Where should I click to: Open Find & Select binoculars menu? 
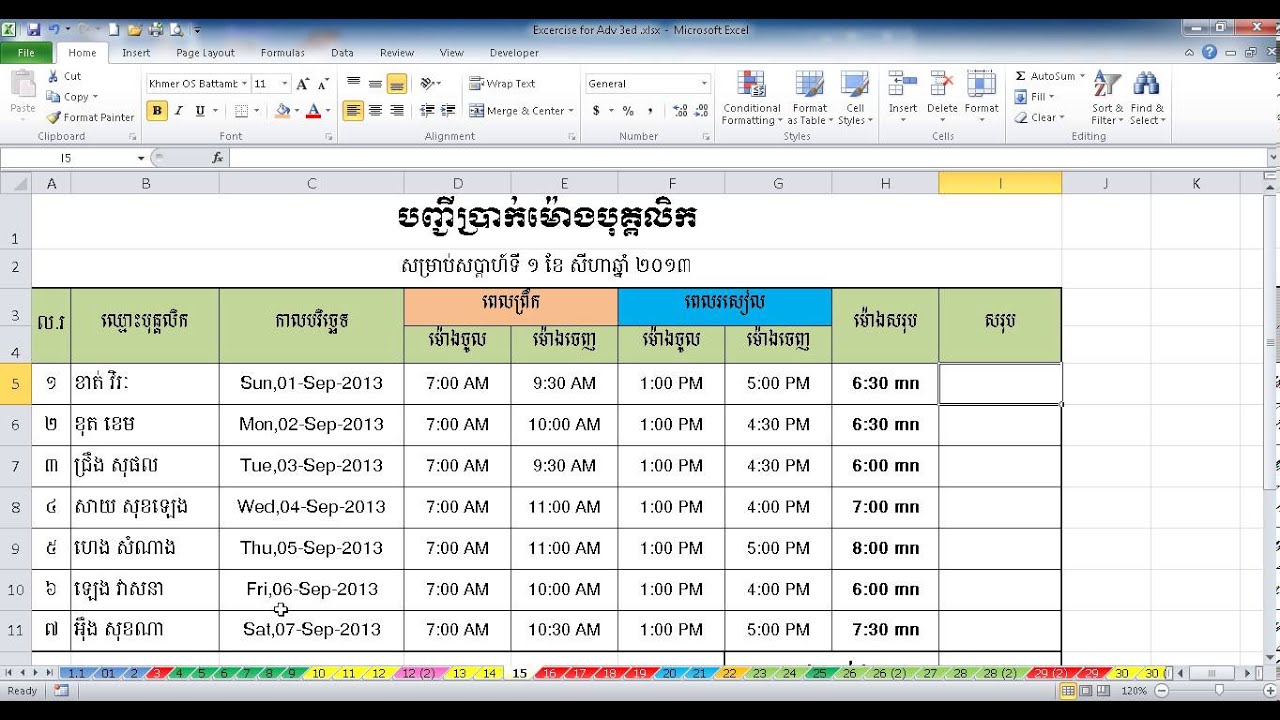pyautogui.click(x=1147, y=98)
